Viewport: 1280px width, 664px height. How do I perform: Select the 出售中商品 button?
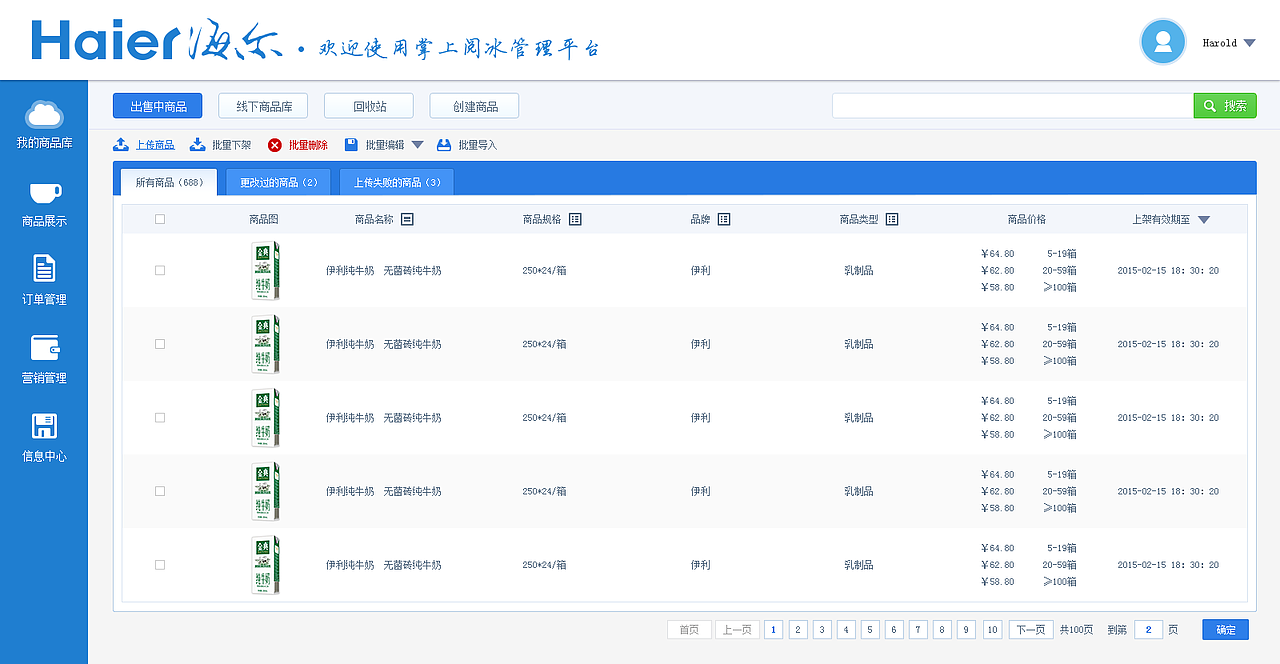(x=158, y=106)
